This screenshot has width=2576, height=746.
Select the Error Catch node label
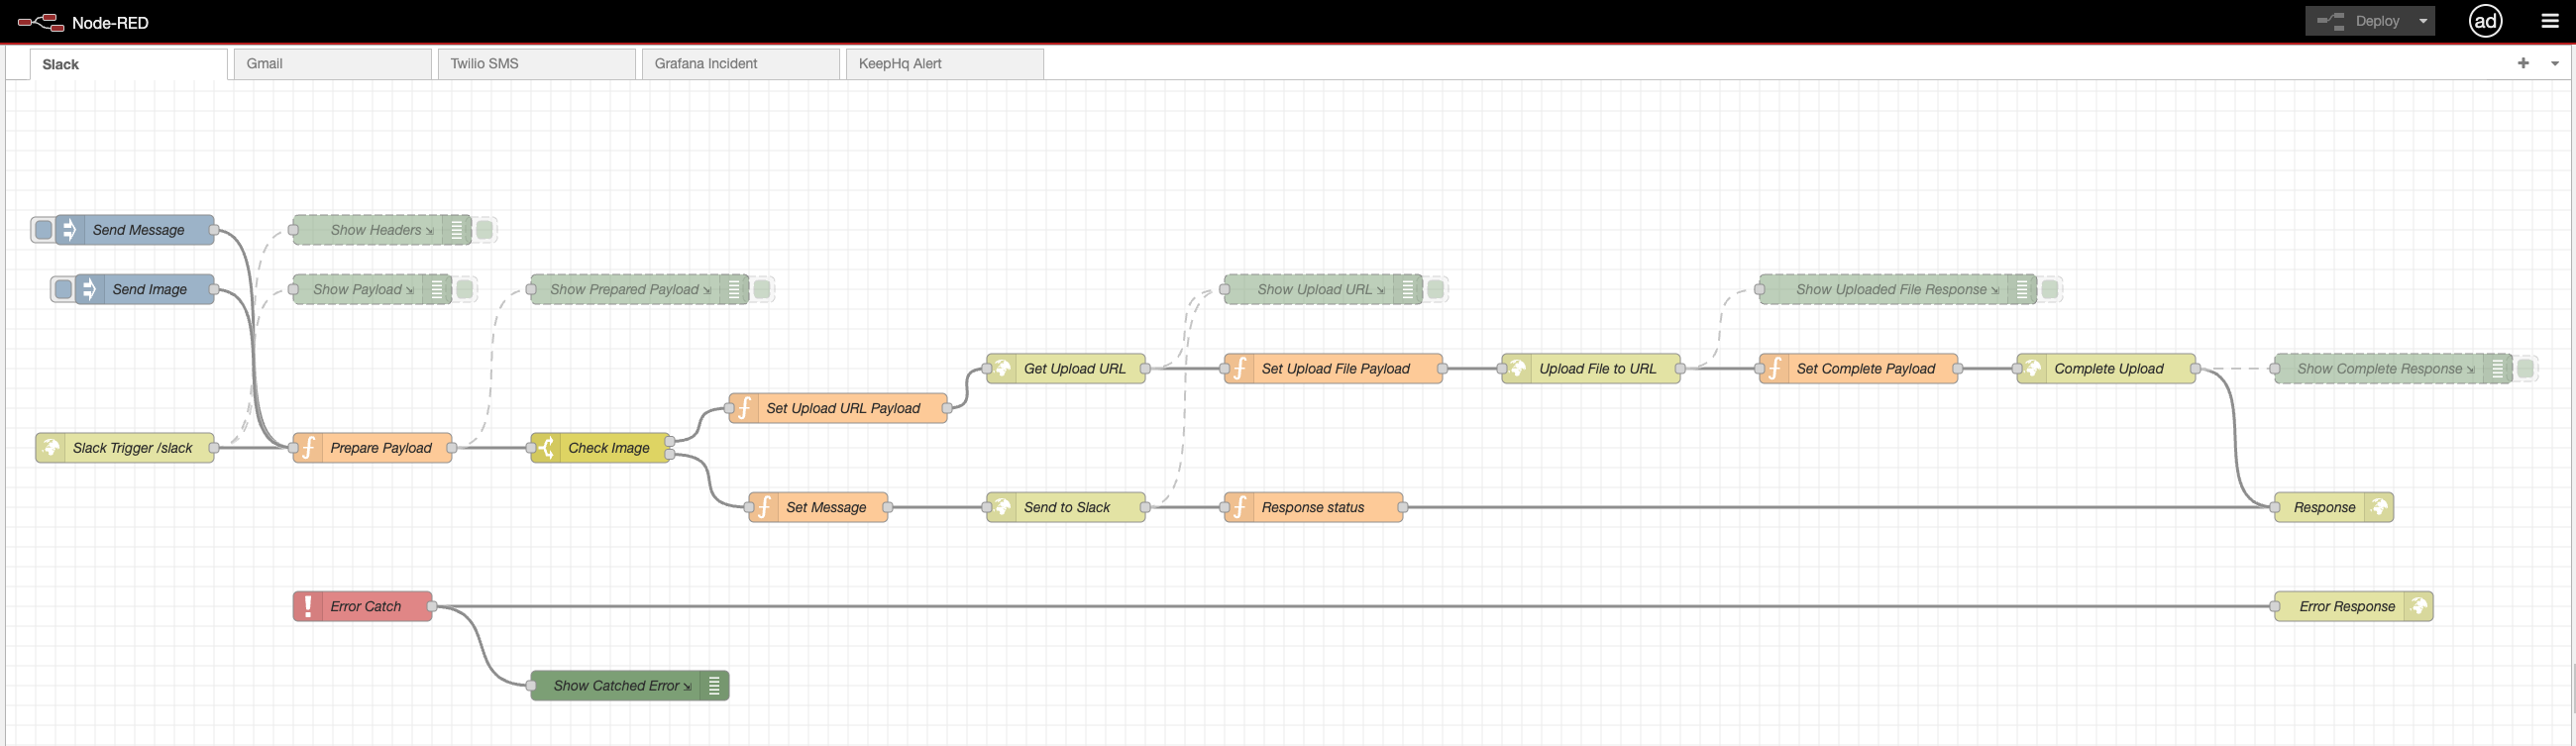(365, 606)
